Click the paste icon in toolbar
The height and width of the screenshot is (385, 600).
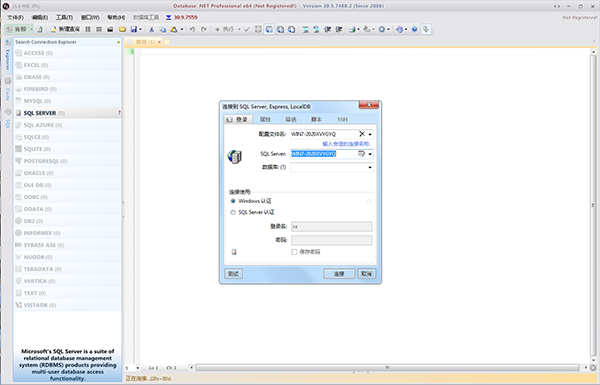point(174,29)
